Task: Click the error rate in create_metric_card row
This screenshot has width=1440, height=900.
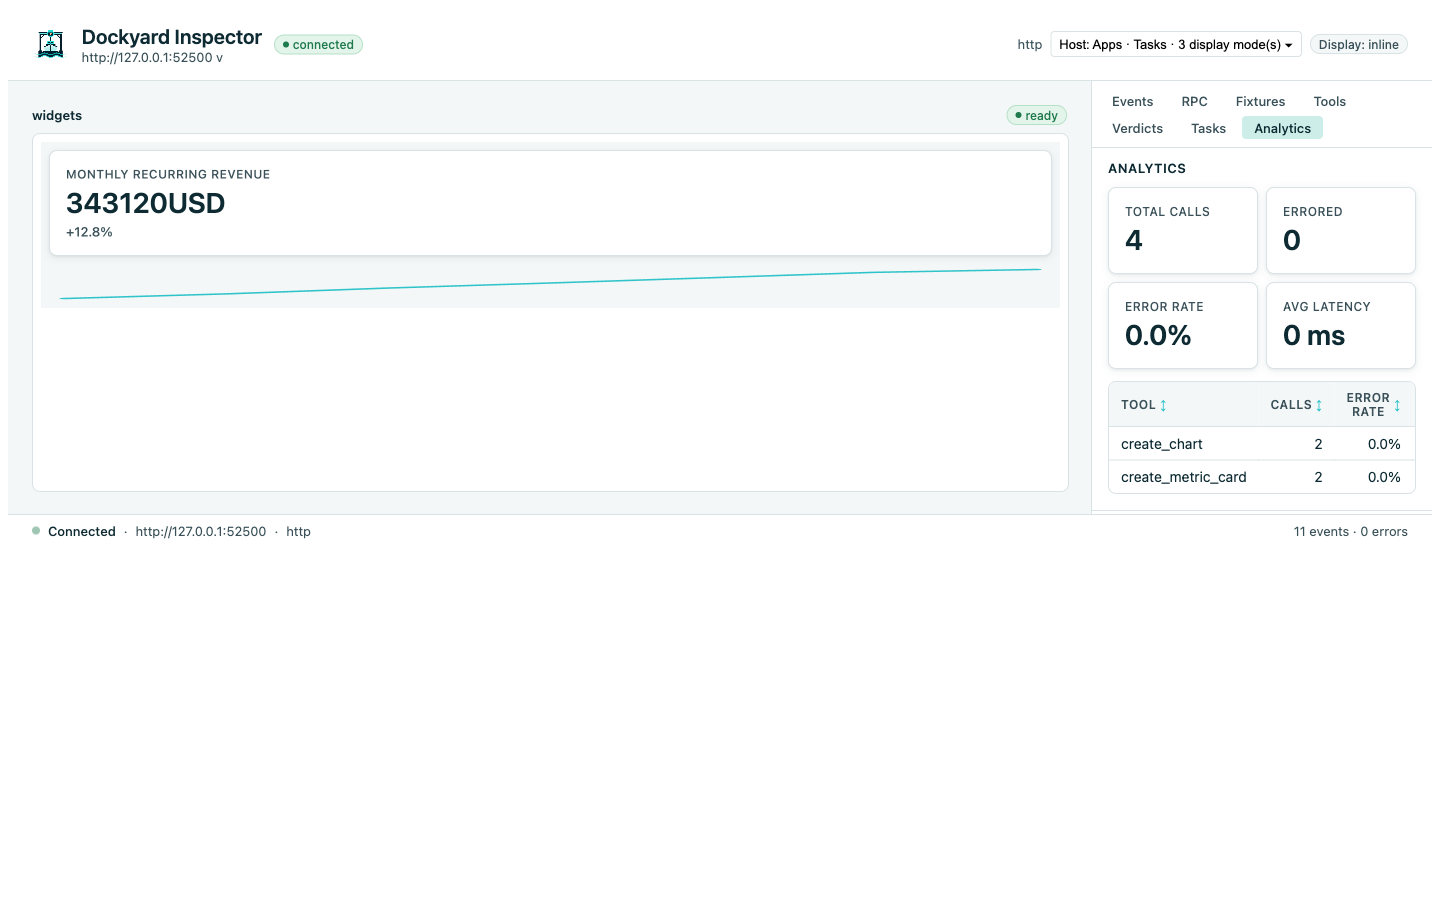Action: [x=1384, y=477]
